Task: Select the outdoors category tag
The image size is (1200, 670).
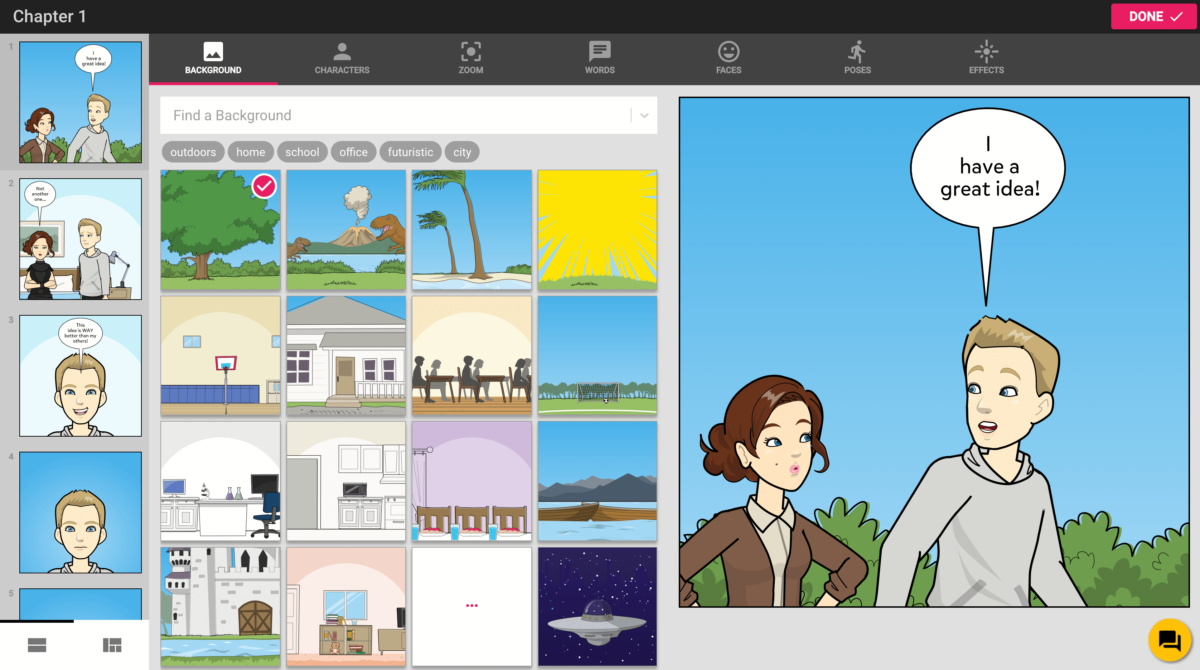Action: (x=192, y=151)
